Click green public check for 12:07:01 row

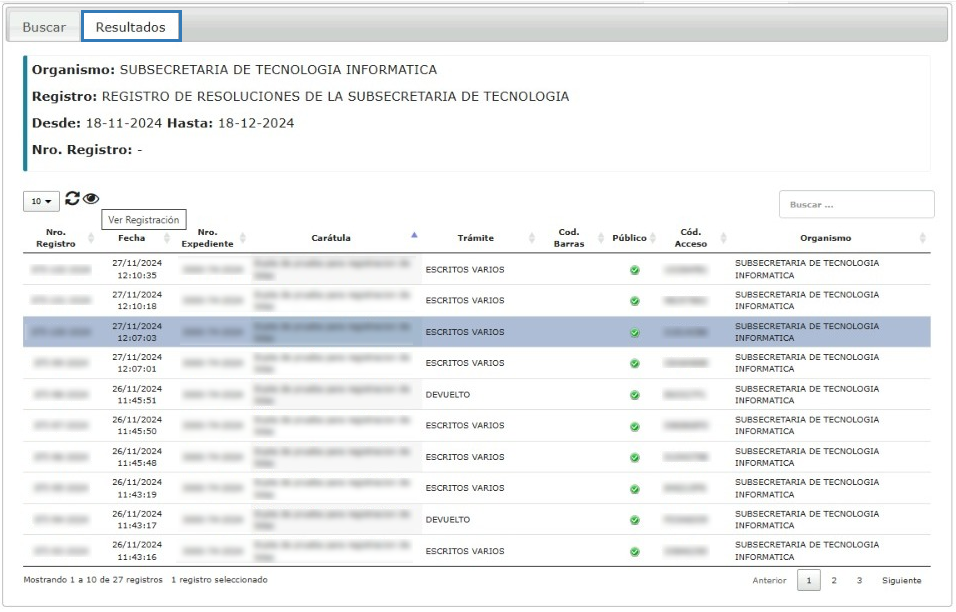point(634,363)
